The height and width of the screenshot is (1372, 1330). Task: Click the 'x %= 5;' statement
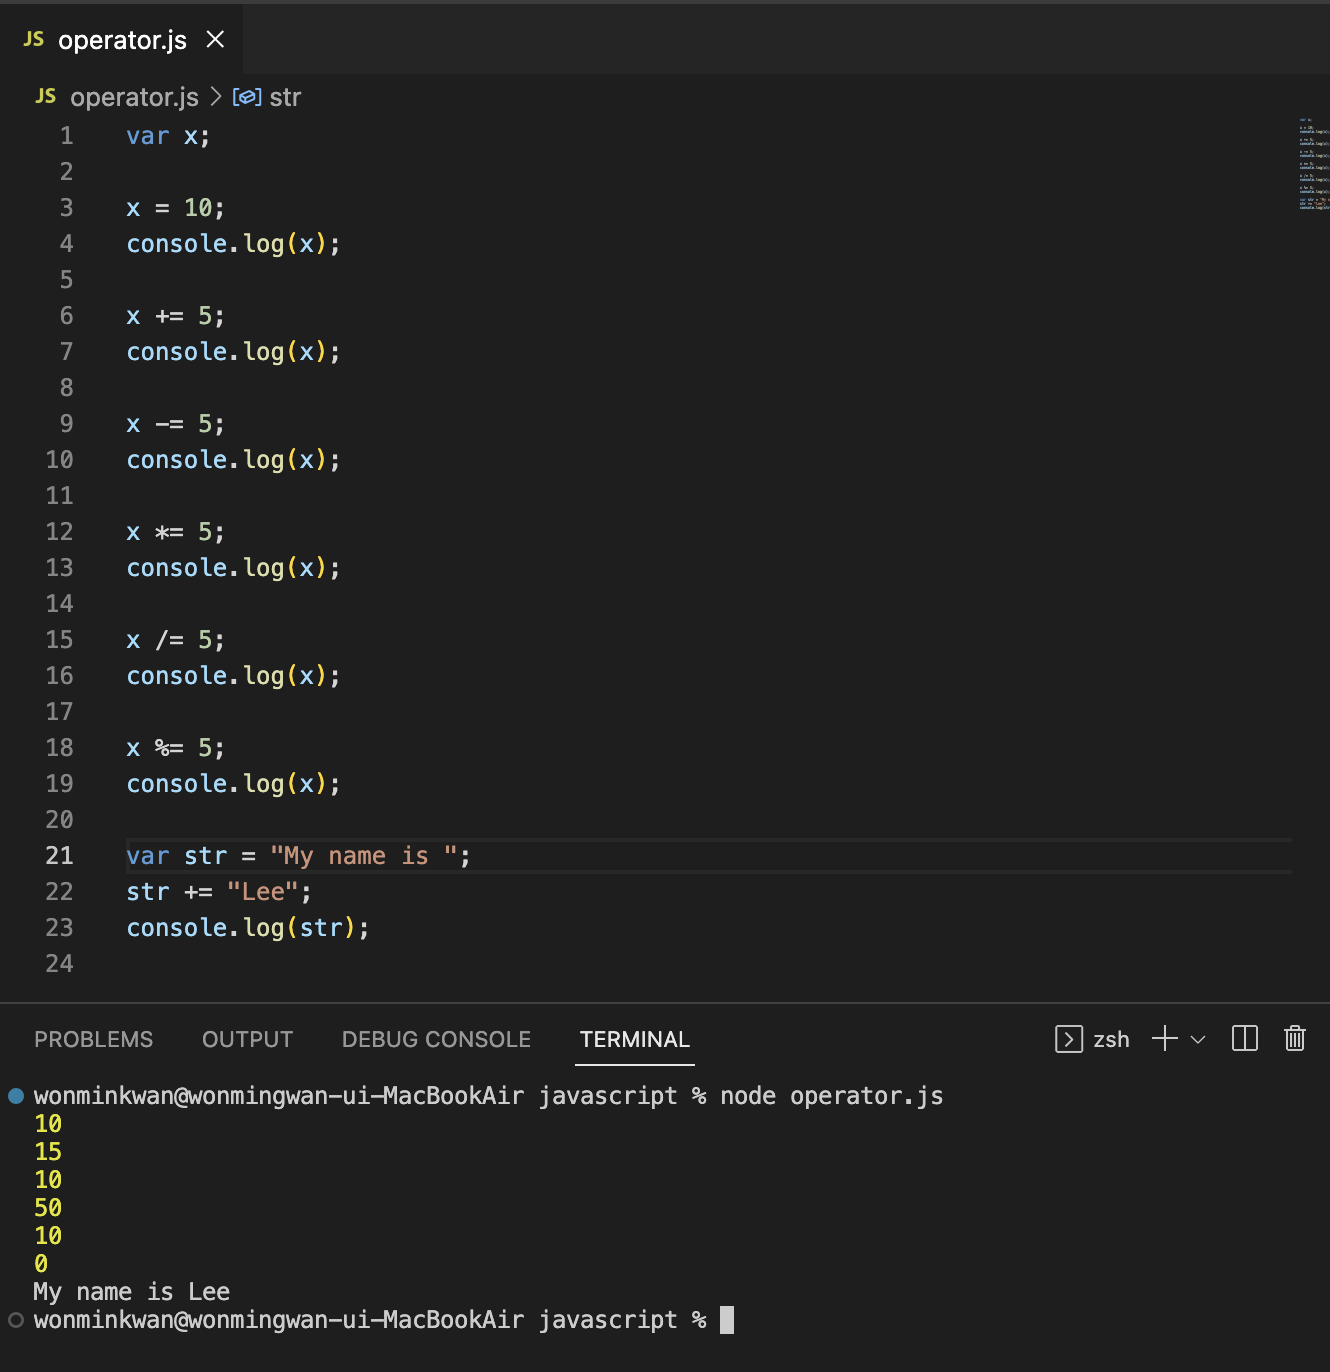(x=175, y=748)
